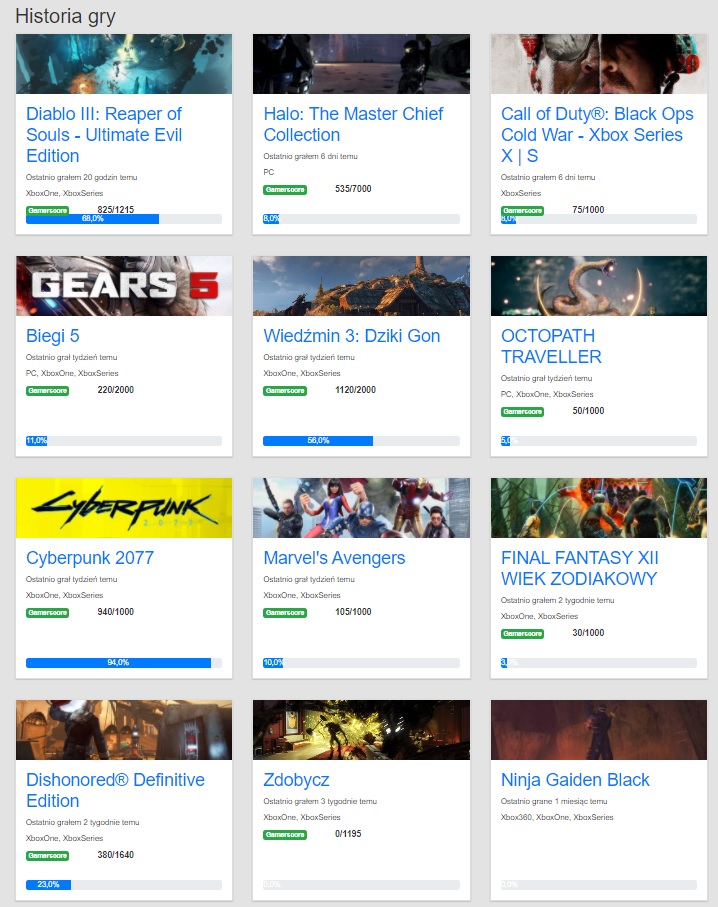Click the 50/1000 score on Octopath Traveller
Image resolution: width=718 pixels, height=907 pixels.
click(588, 411)
